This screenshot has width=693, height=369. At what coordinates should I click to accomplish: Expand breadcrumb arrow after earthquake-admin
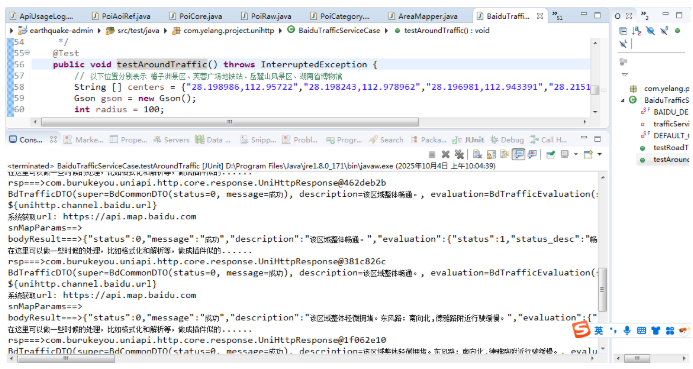point(99,30)
